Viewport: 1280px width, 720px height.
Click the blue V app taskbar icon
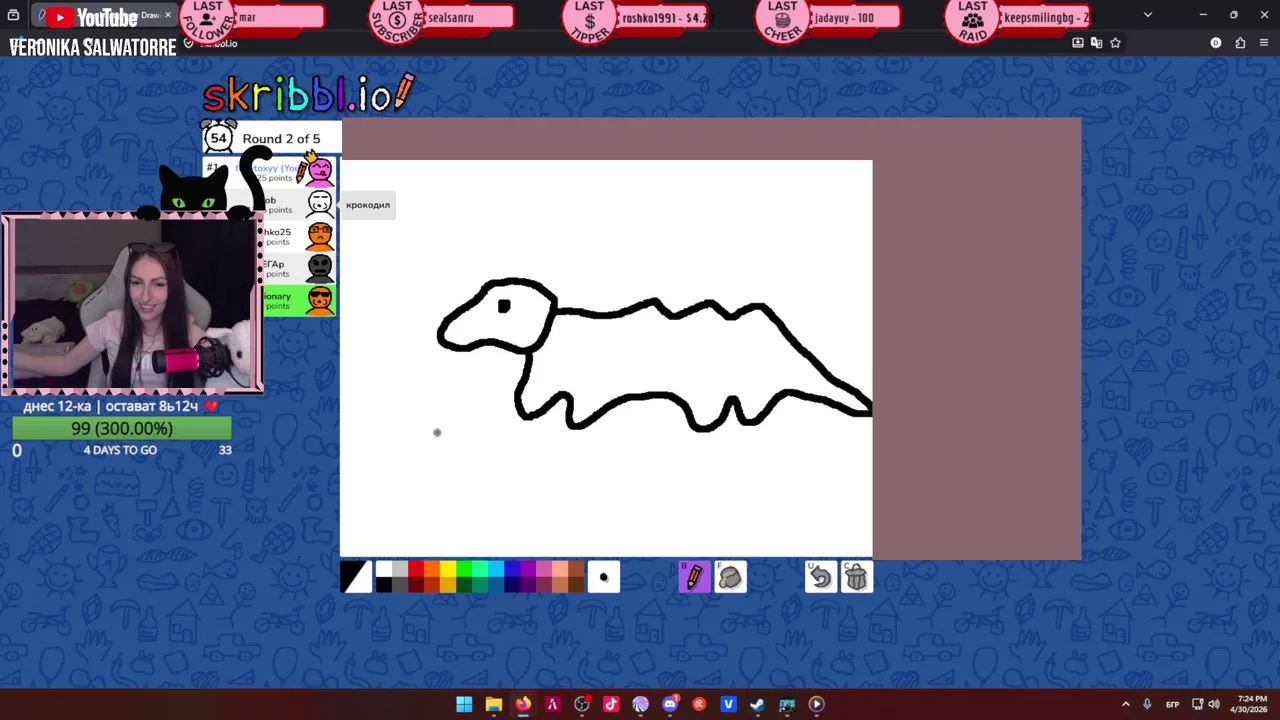[x=729, y=704]
